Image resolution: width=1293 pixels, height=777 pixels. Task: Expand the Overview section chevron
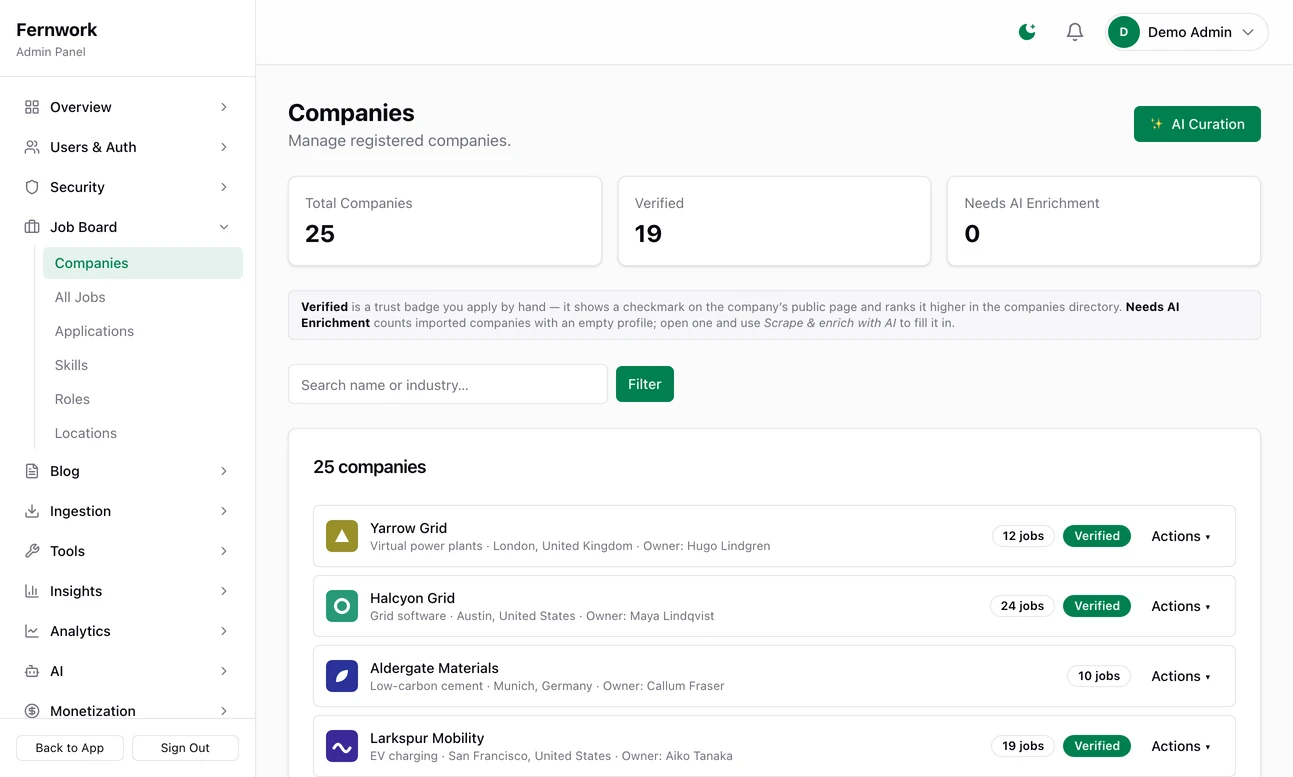click(x=224, y=107)
